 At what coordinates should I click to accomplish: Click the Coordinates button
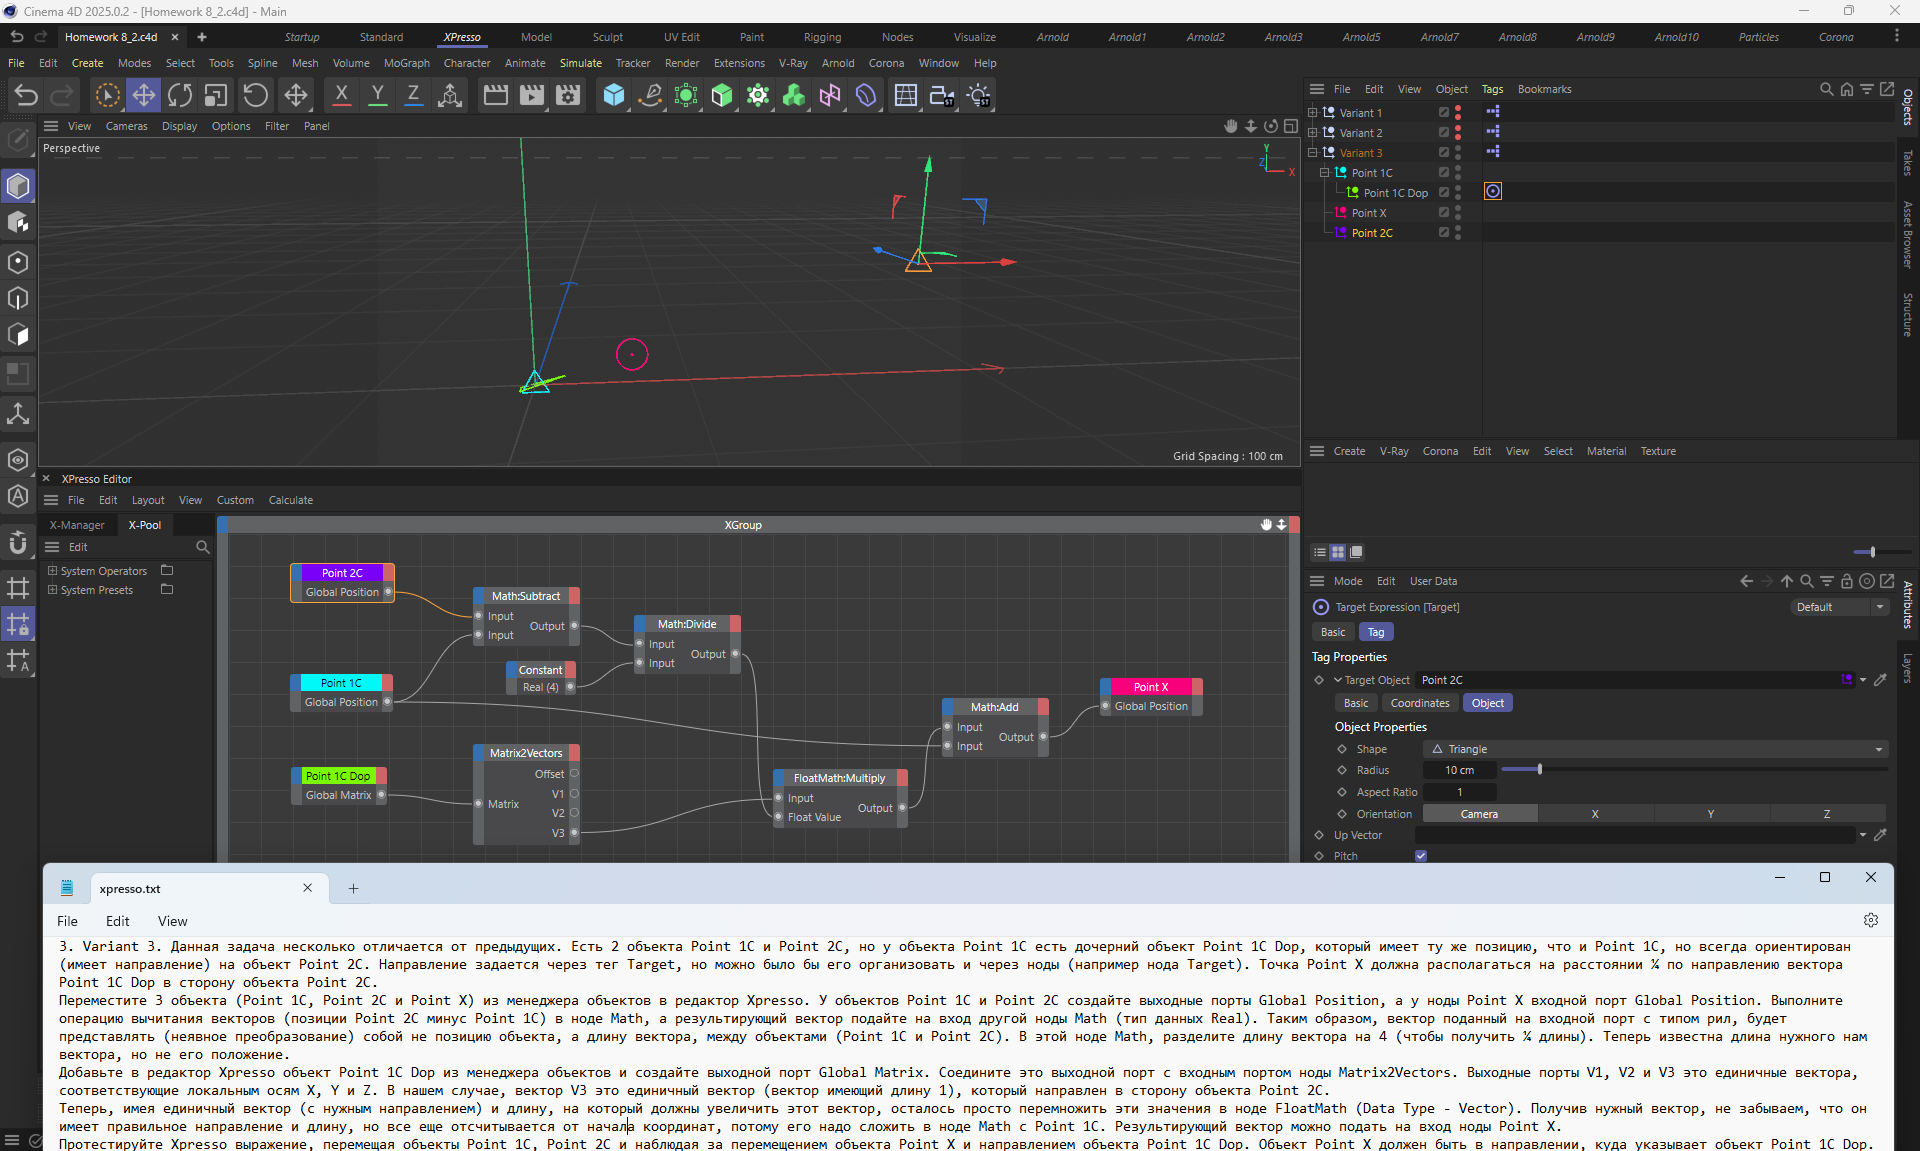click(x=1419, y=703)
